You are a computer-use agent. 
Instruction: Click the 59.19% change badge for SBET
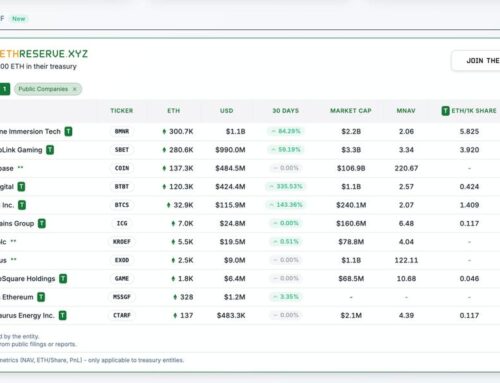(286, 150)
